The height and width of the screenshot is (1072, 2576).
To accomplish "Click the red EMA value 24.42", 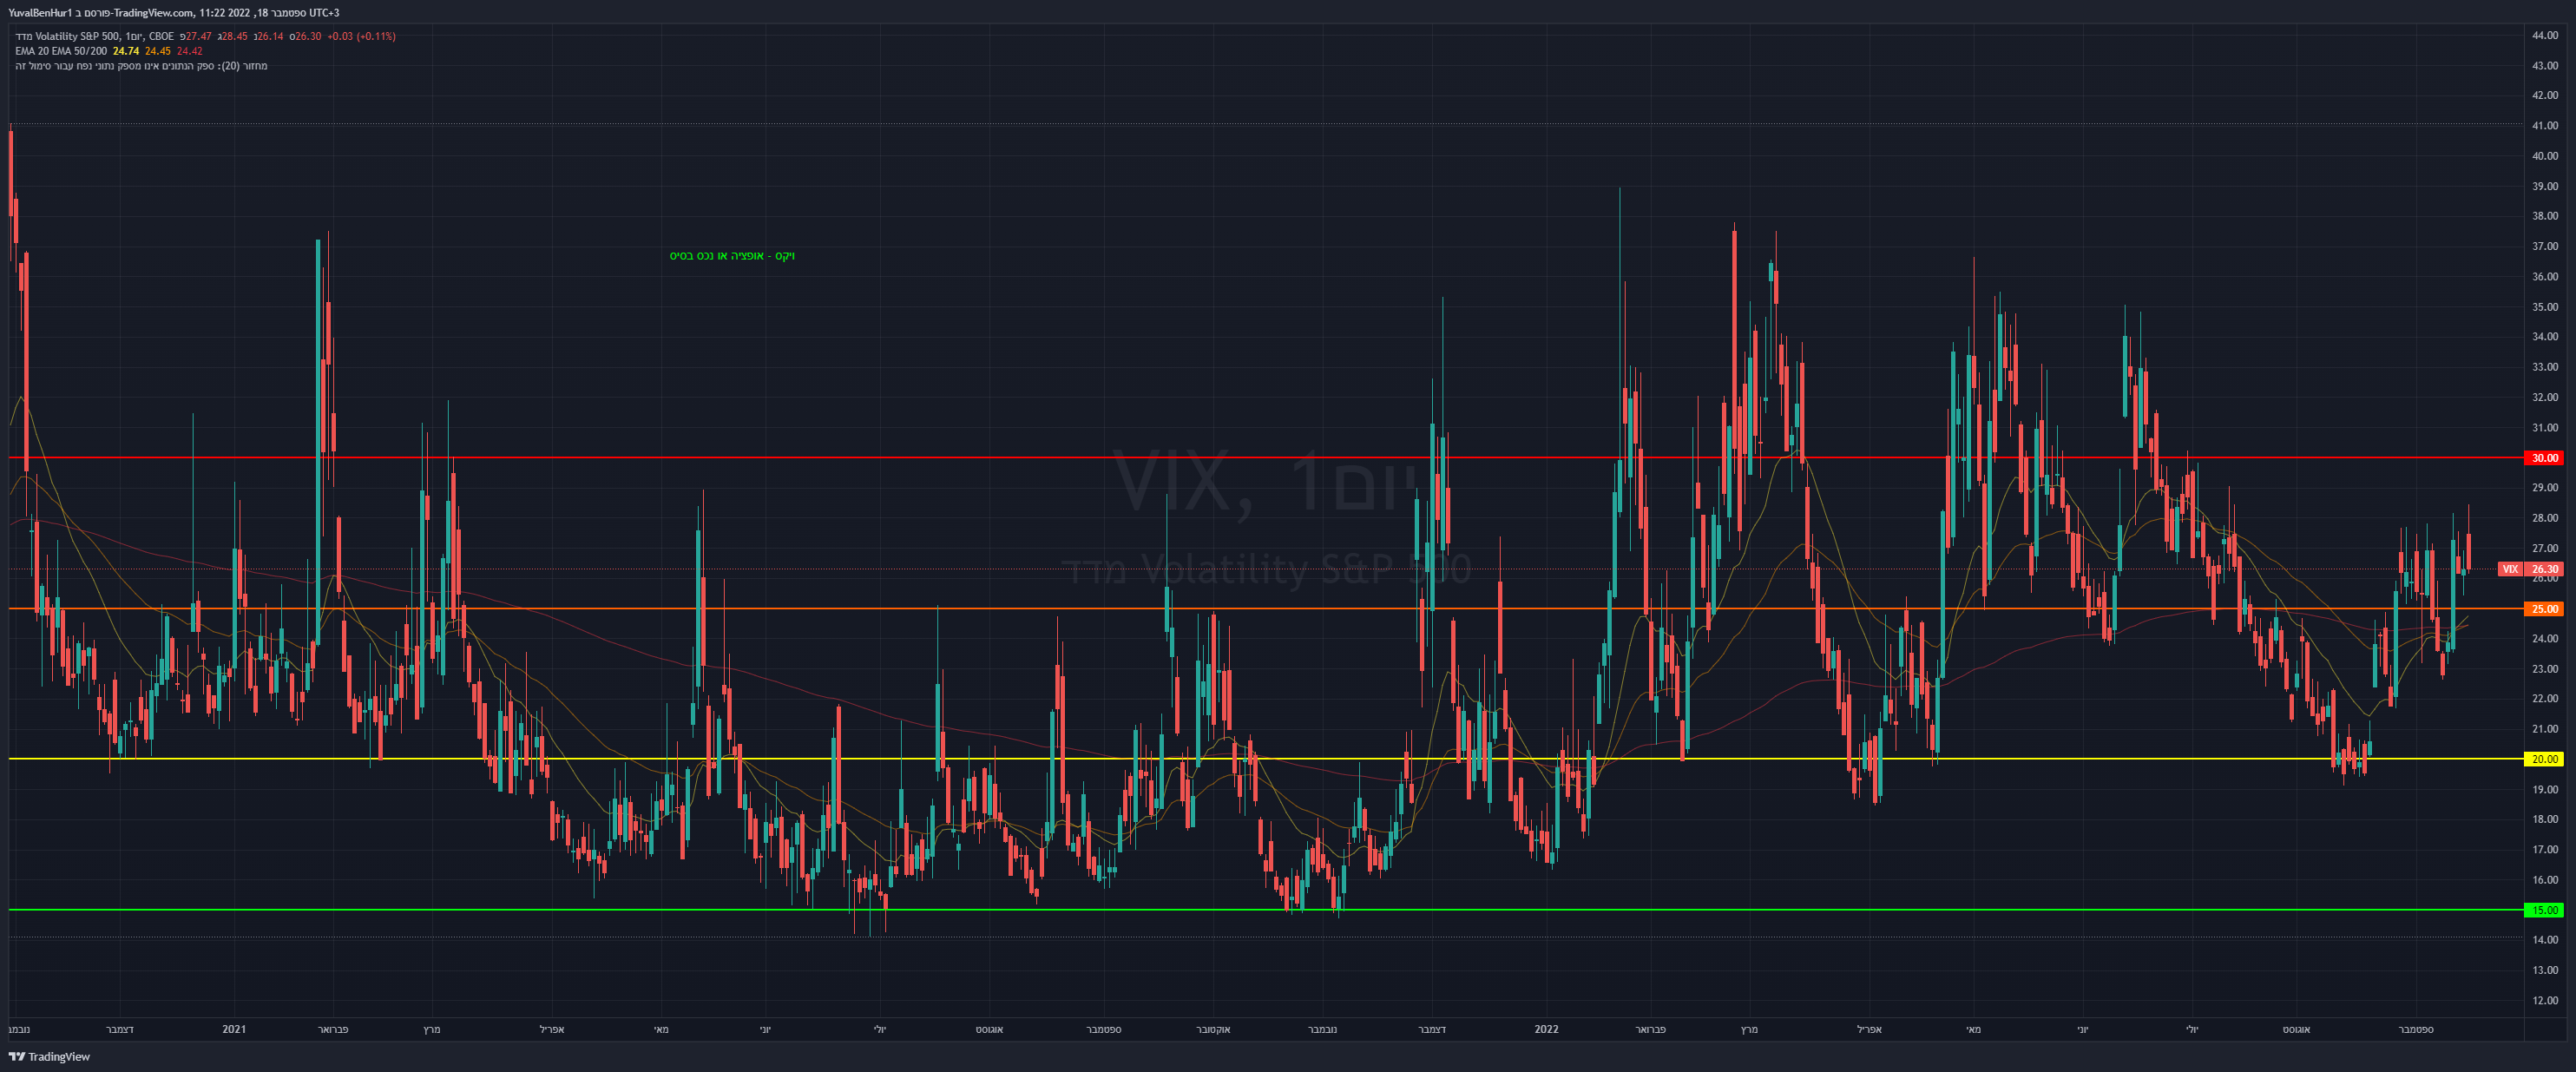I will (190, 51).
